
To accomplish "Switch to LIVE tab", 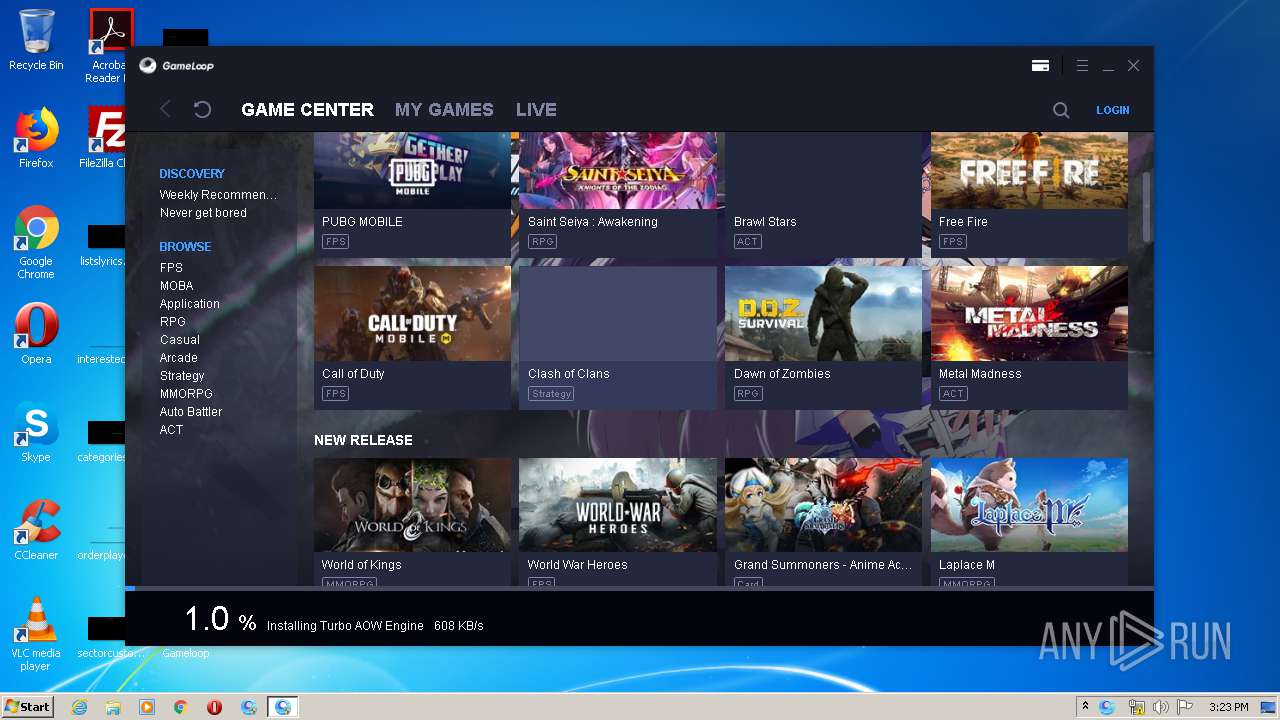I will point(536,110).
